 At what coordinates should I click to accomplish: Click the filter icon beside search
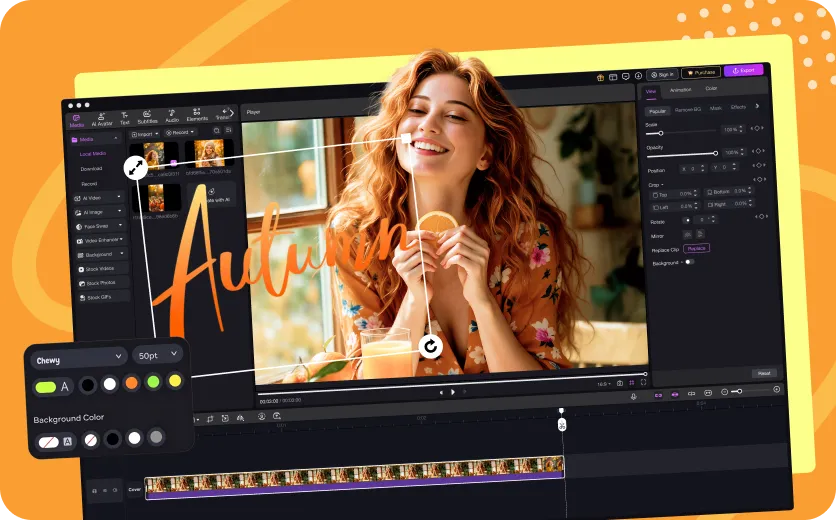pyautogui.click(x=228, y=130)
